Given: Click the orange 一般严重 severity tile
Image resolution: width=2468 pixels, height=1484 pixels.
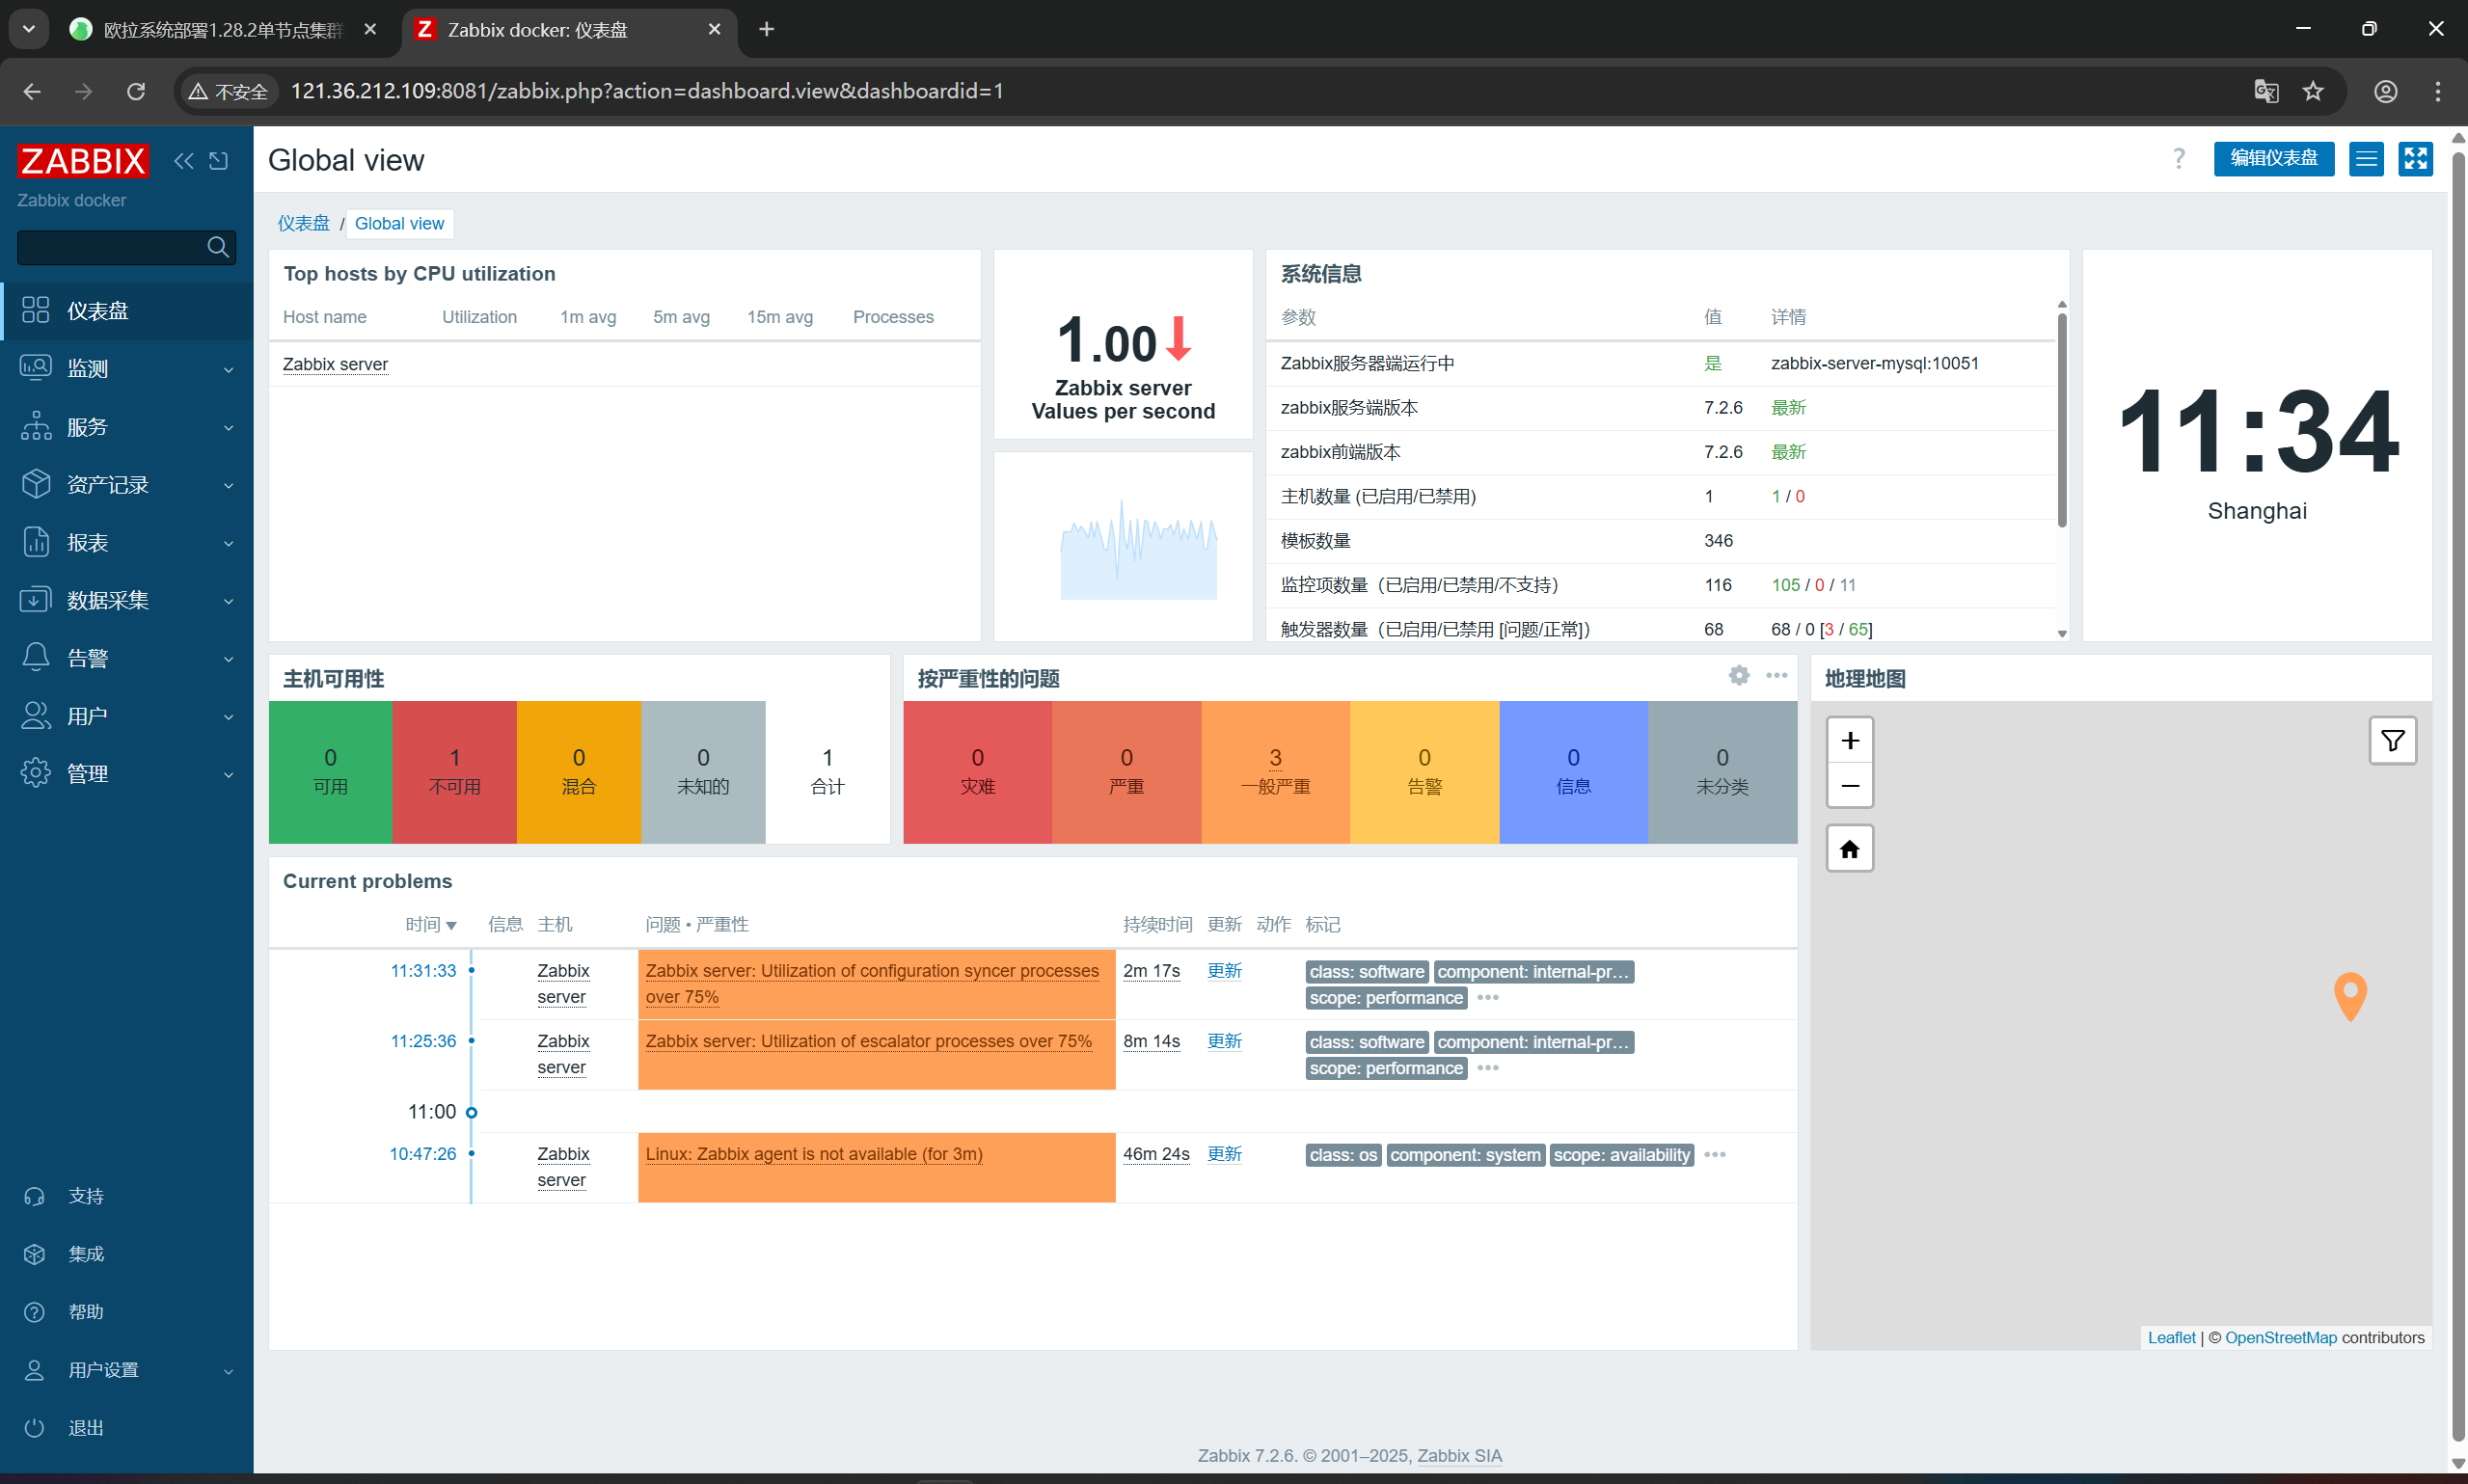Looking at the screenshot, I should pyautogui.click(x=1274, y=771).
